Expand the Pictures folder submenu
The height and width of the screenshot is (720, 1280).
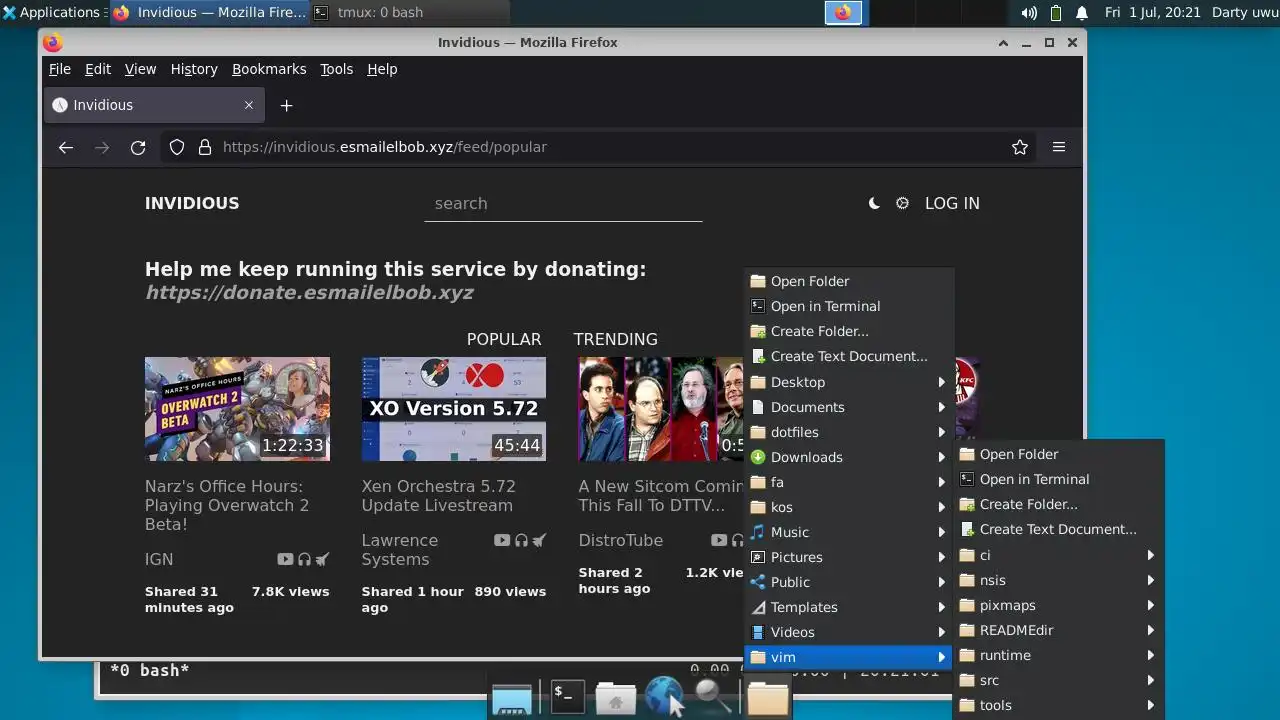tap(849, 557)
